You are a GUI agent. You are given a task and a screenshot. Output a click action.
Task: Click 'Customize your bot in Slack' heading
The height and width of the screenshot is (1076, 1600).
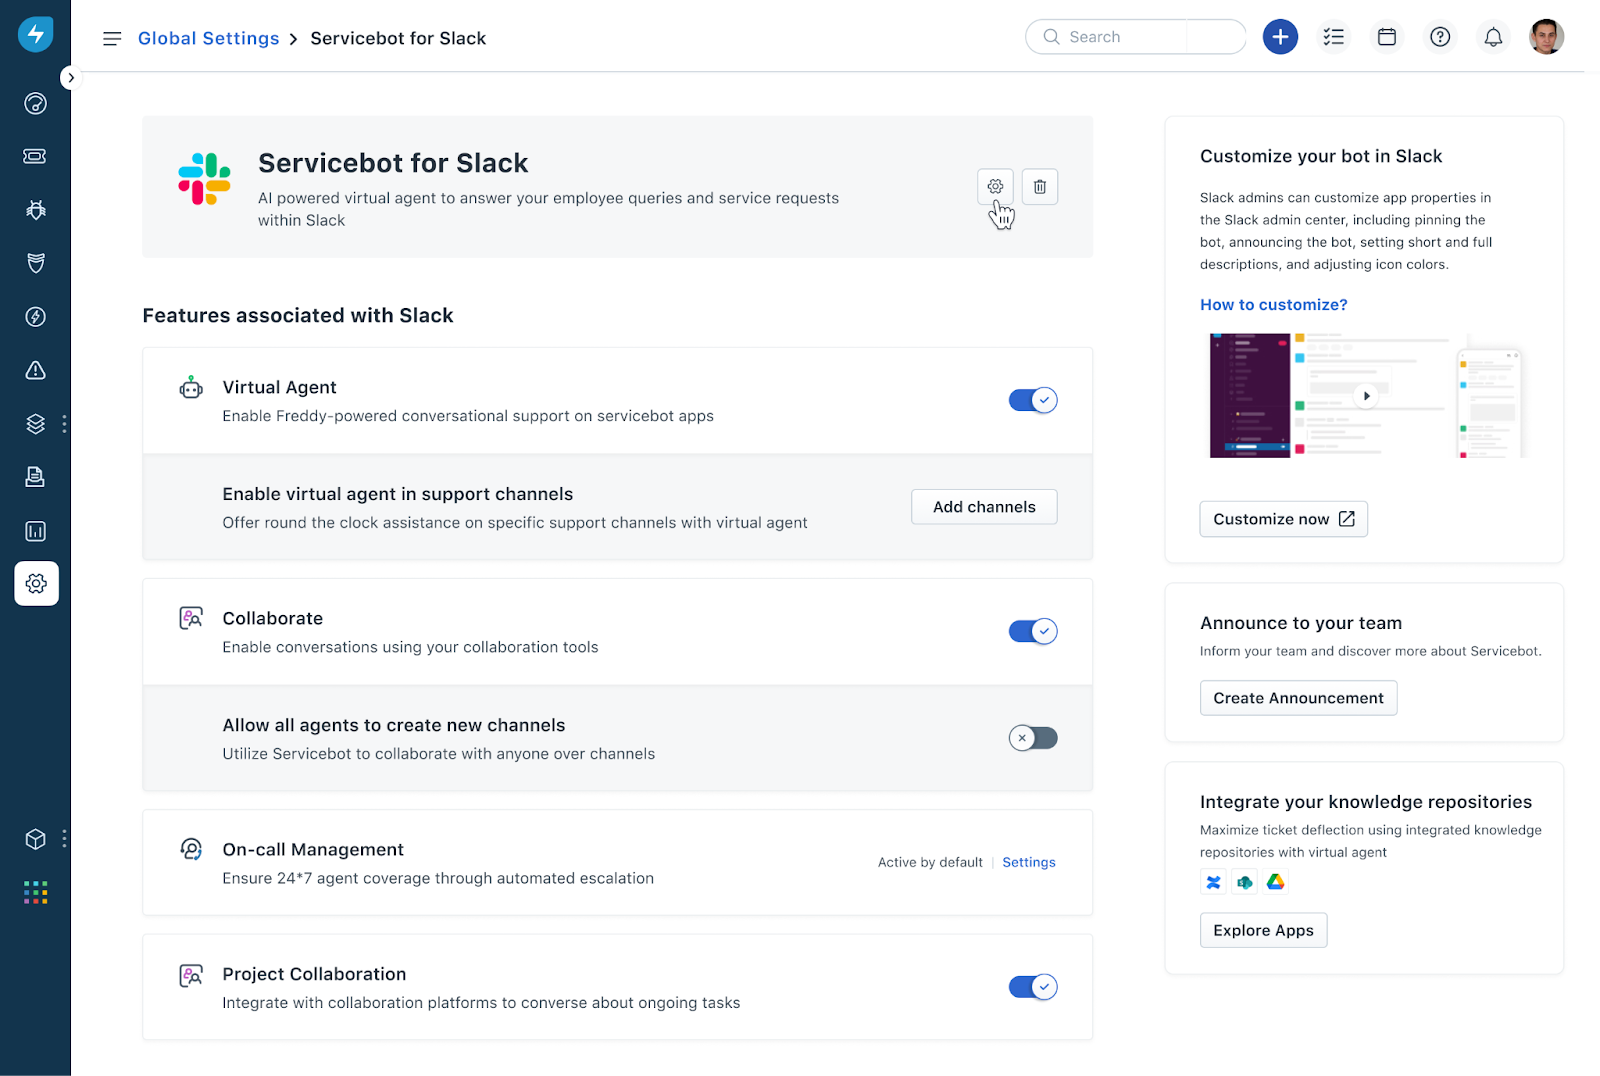point(1321,156)
